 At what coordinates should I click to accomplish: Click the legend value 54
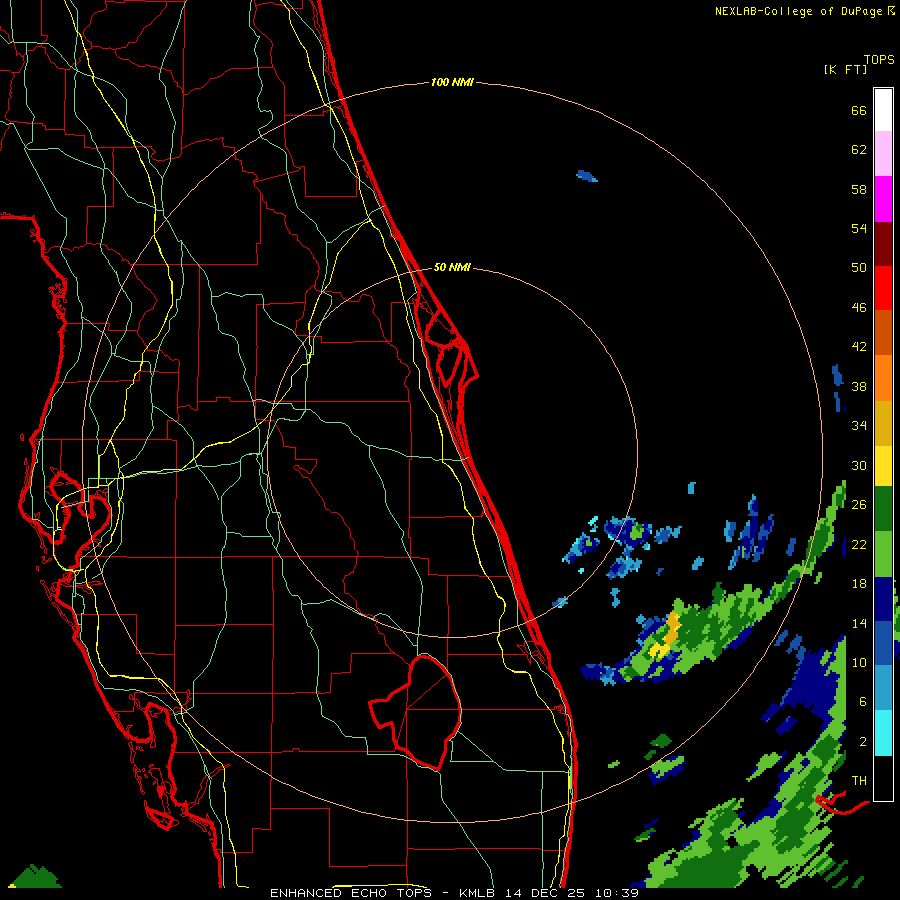coord(859,228)
